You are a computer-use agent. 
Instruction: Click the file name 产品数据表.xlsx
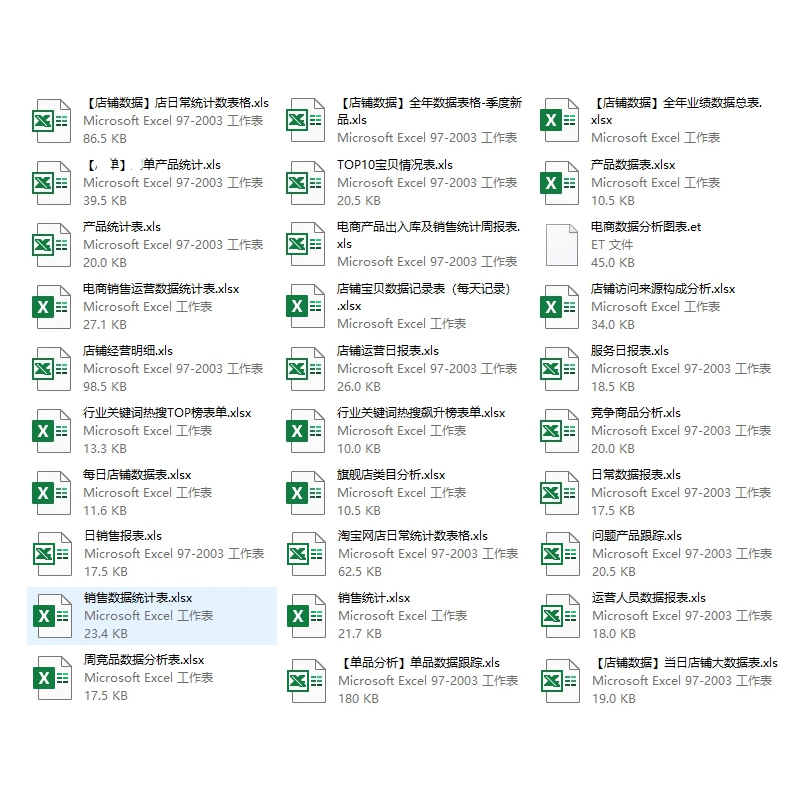(x=633, y=165)
